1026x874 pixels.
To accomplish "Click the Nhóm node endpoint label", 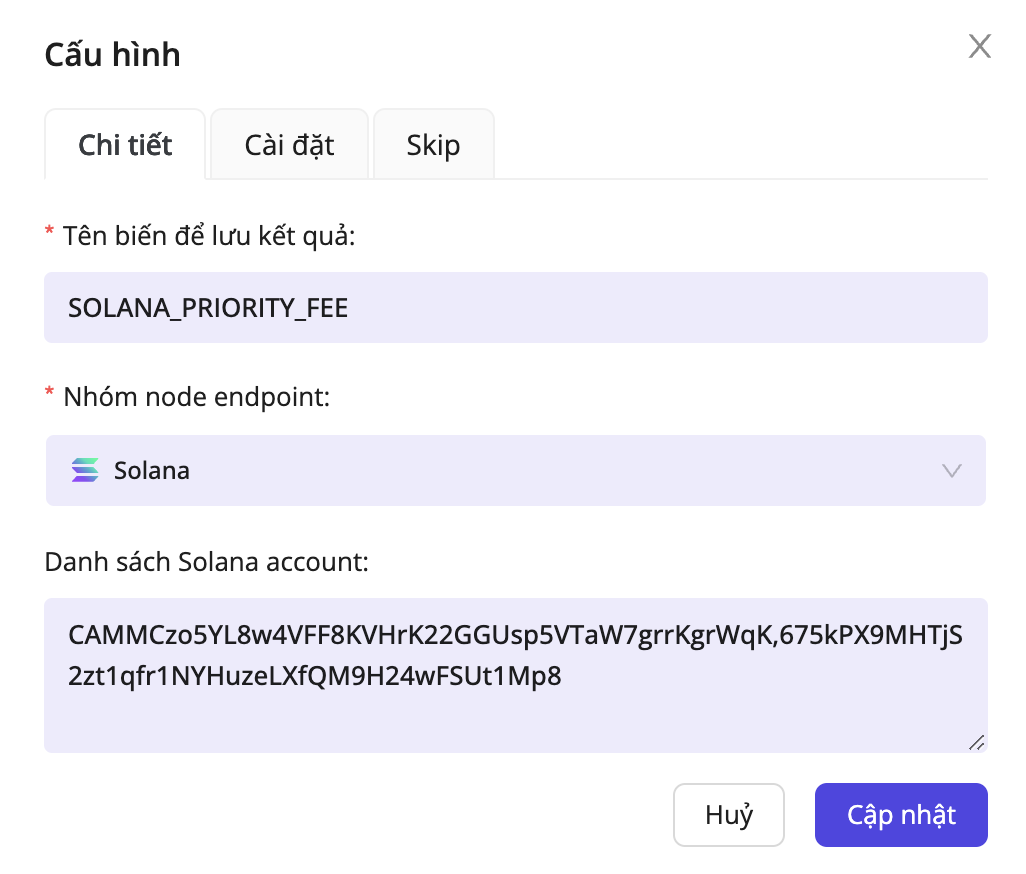I will 196,397.
